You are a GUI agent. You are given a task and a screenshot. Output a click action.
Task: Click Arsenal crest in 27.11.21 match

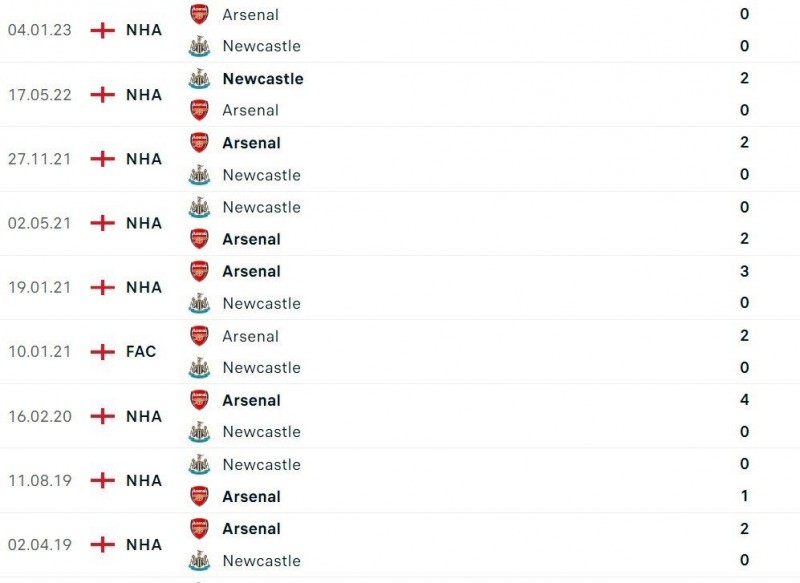point(200,143)
